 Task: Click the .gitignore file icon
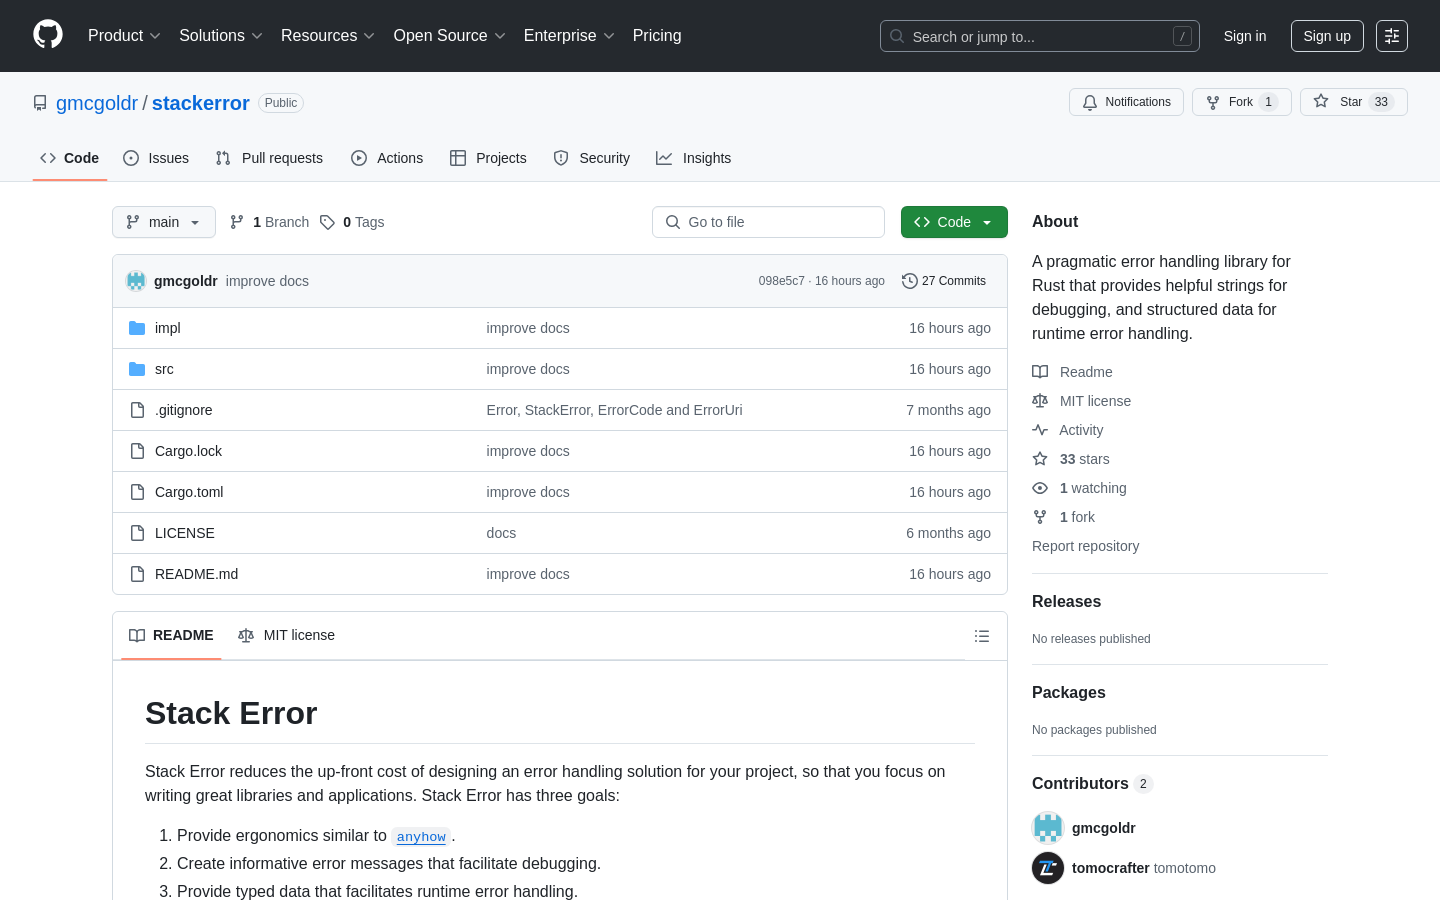point(137,410)
